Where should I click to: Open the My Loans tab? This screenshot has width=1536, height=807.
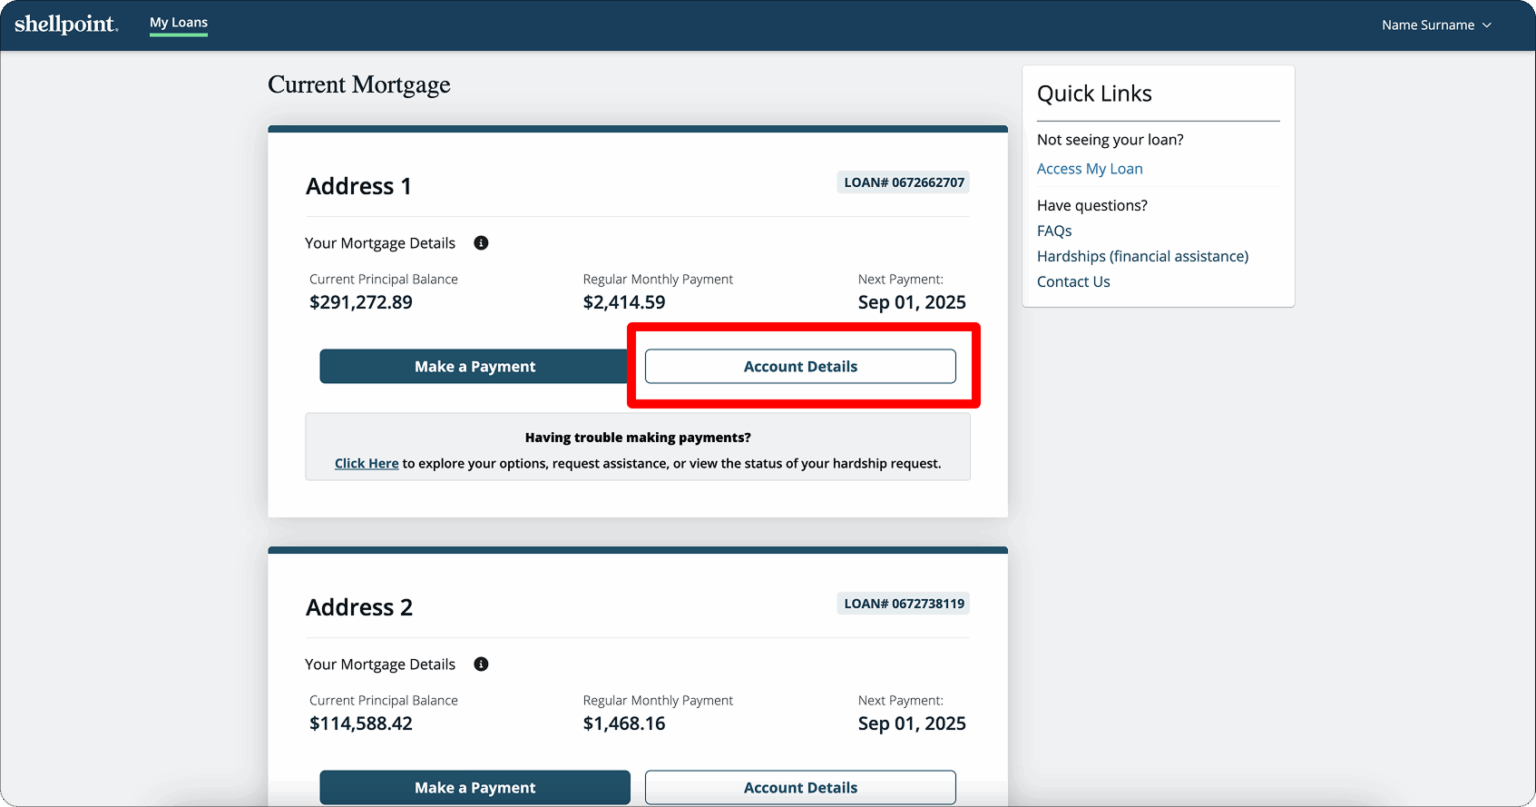178,23
